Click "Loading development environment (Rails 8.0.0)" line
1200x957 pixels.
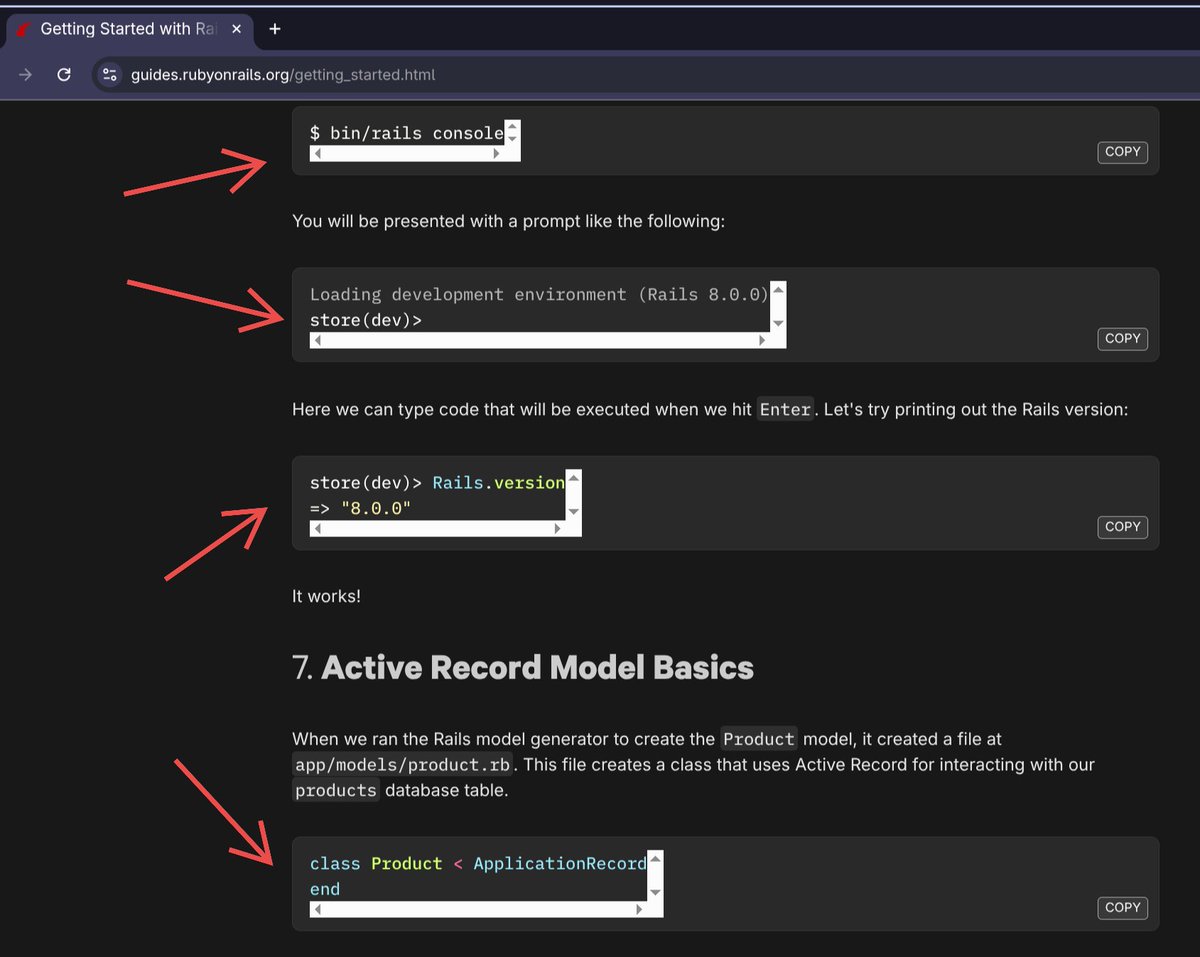539,294
